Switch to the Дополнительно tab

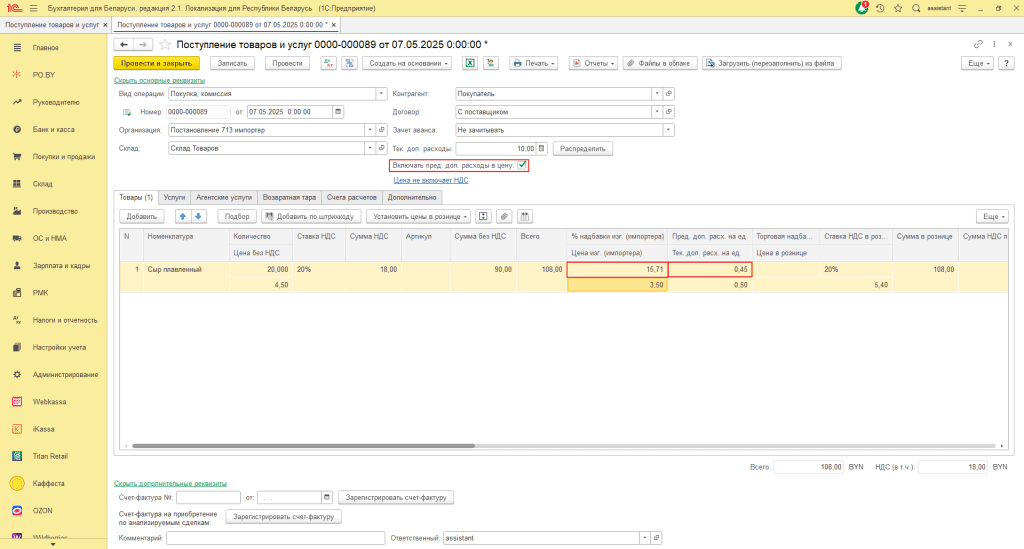tap(411, 197)
